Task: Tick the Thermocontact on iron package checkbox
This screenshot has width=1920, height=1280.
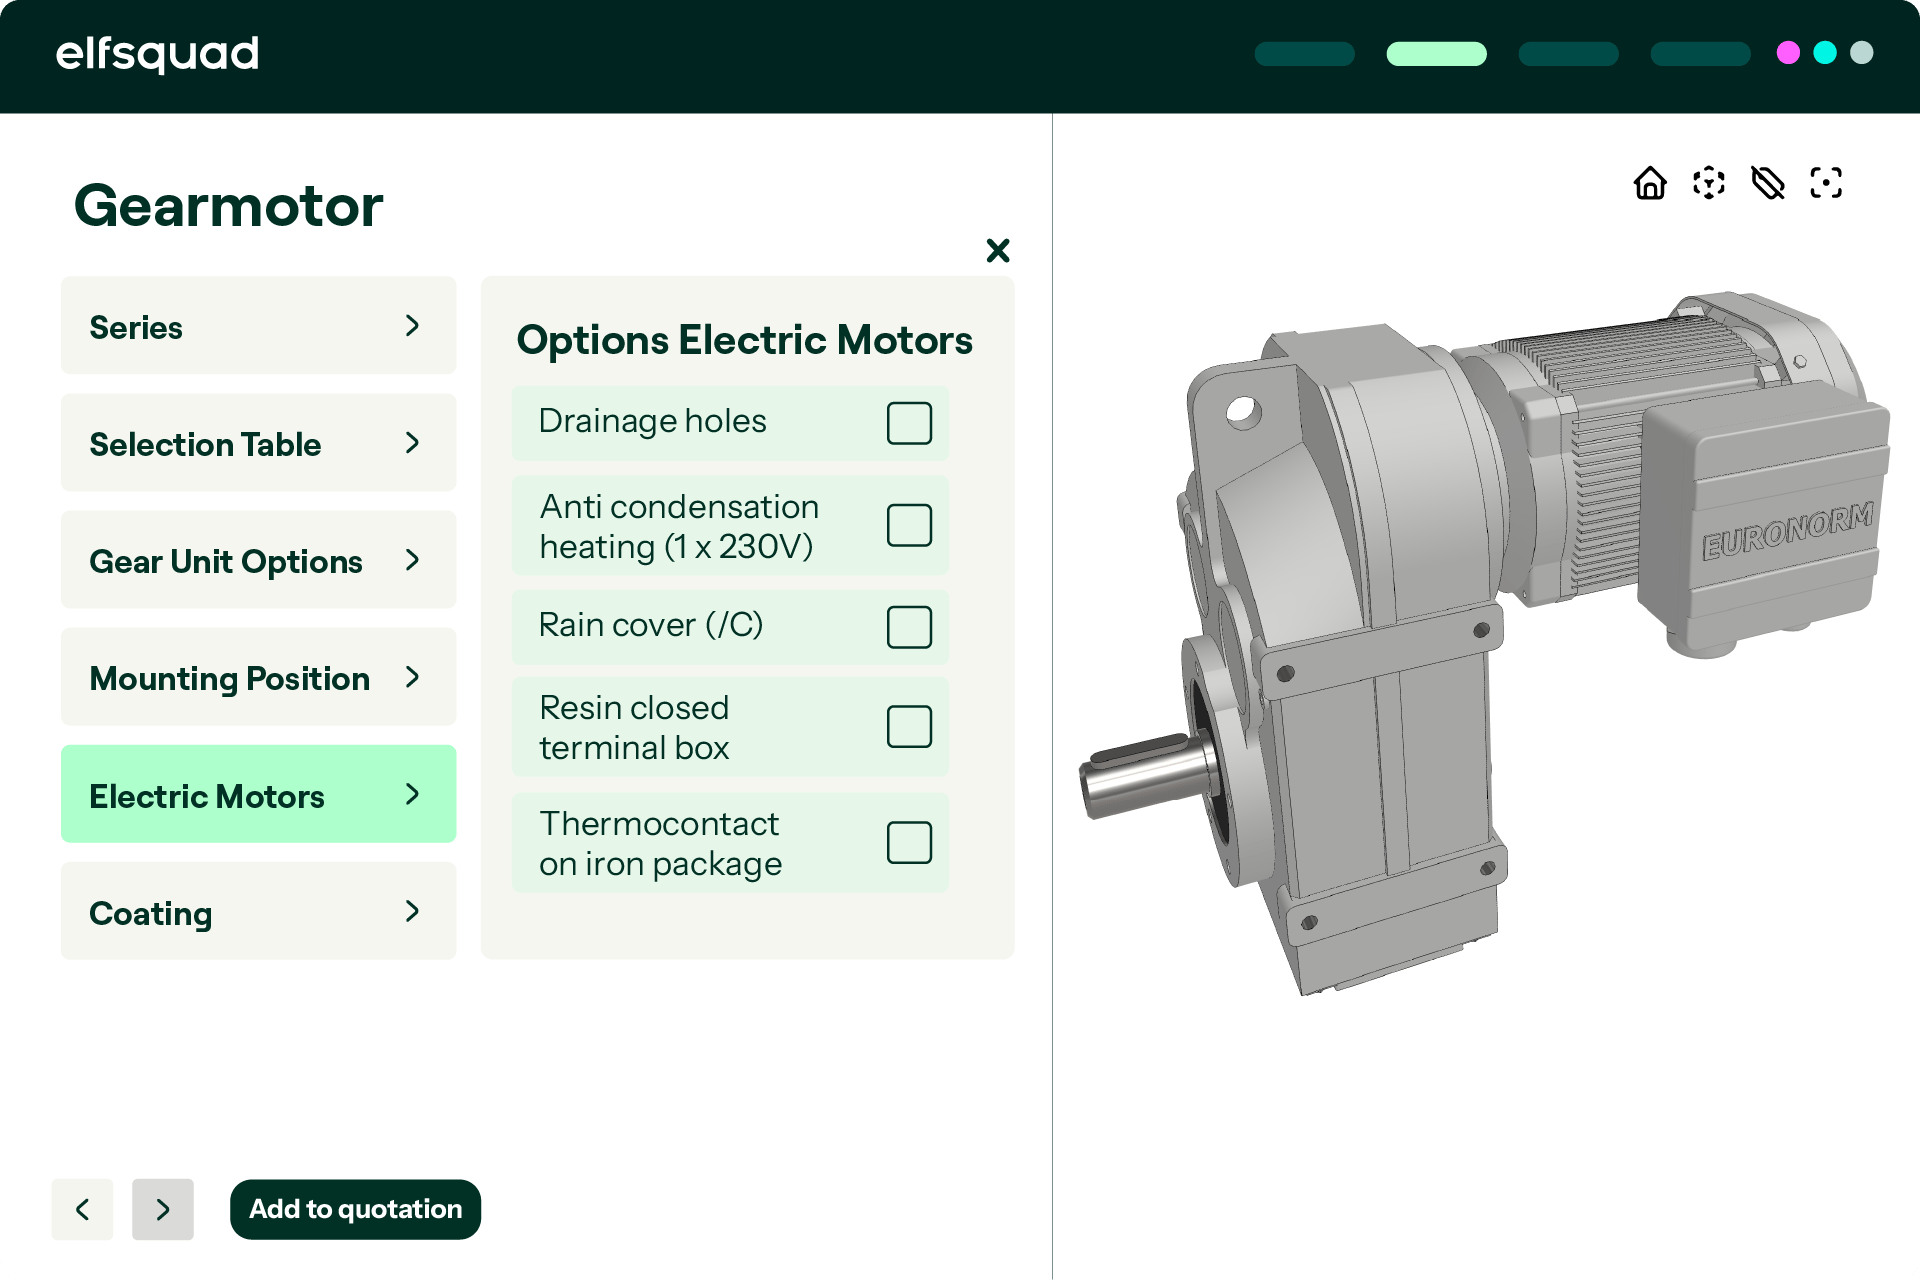Action: pyautogui.click(x=909, y=843)
